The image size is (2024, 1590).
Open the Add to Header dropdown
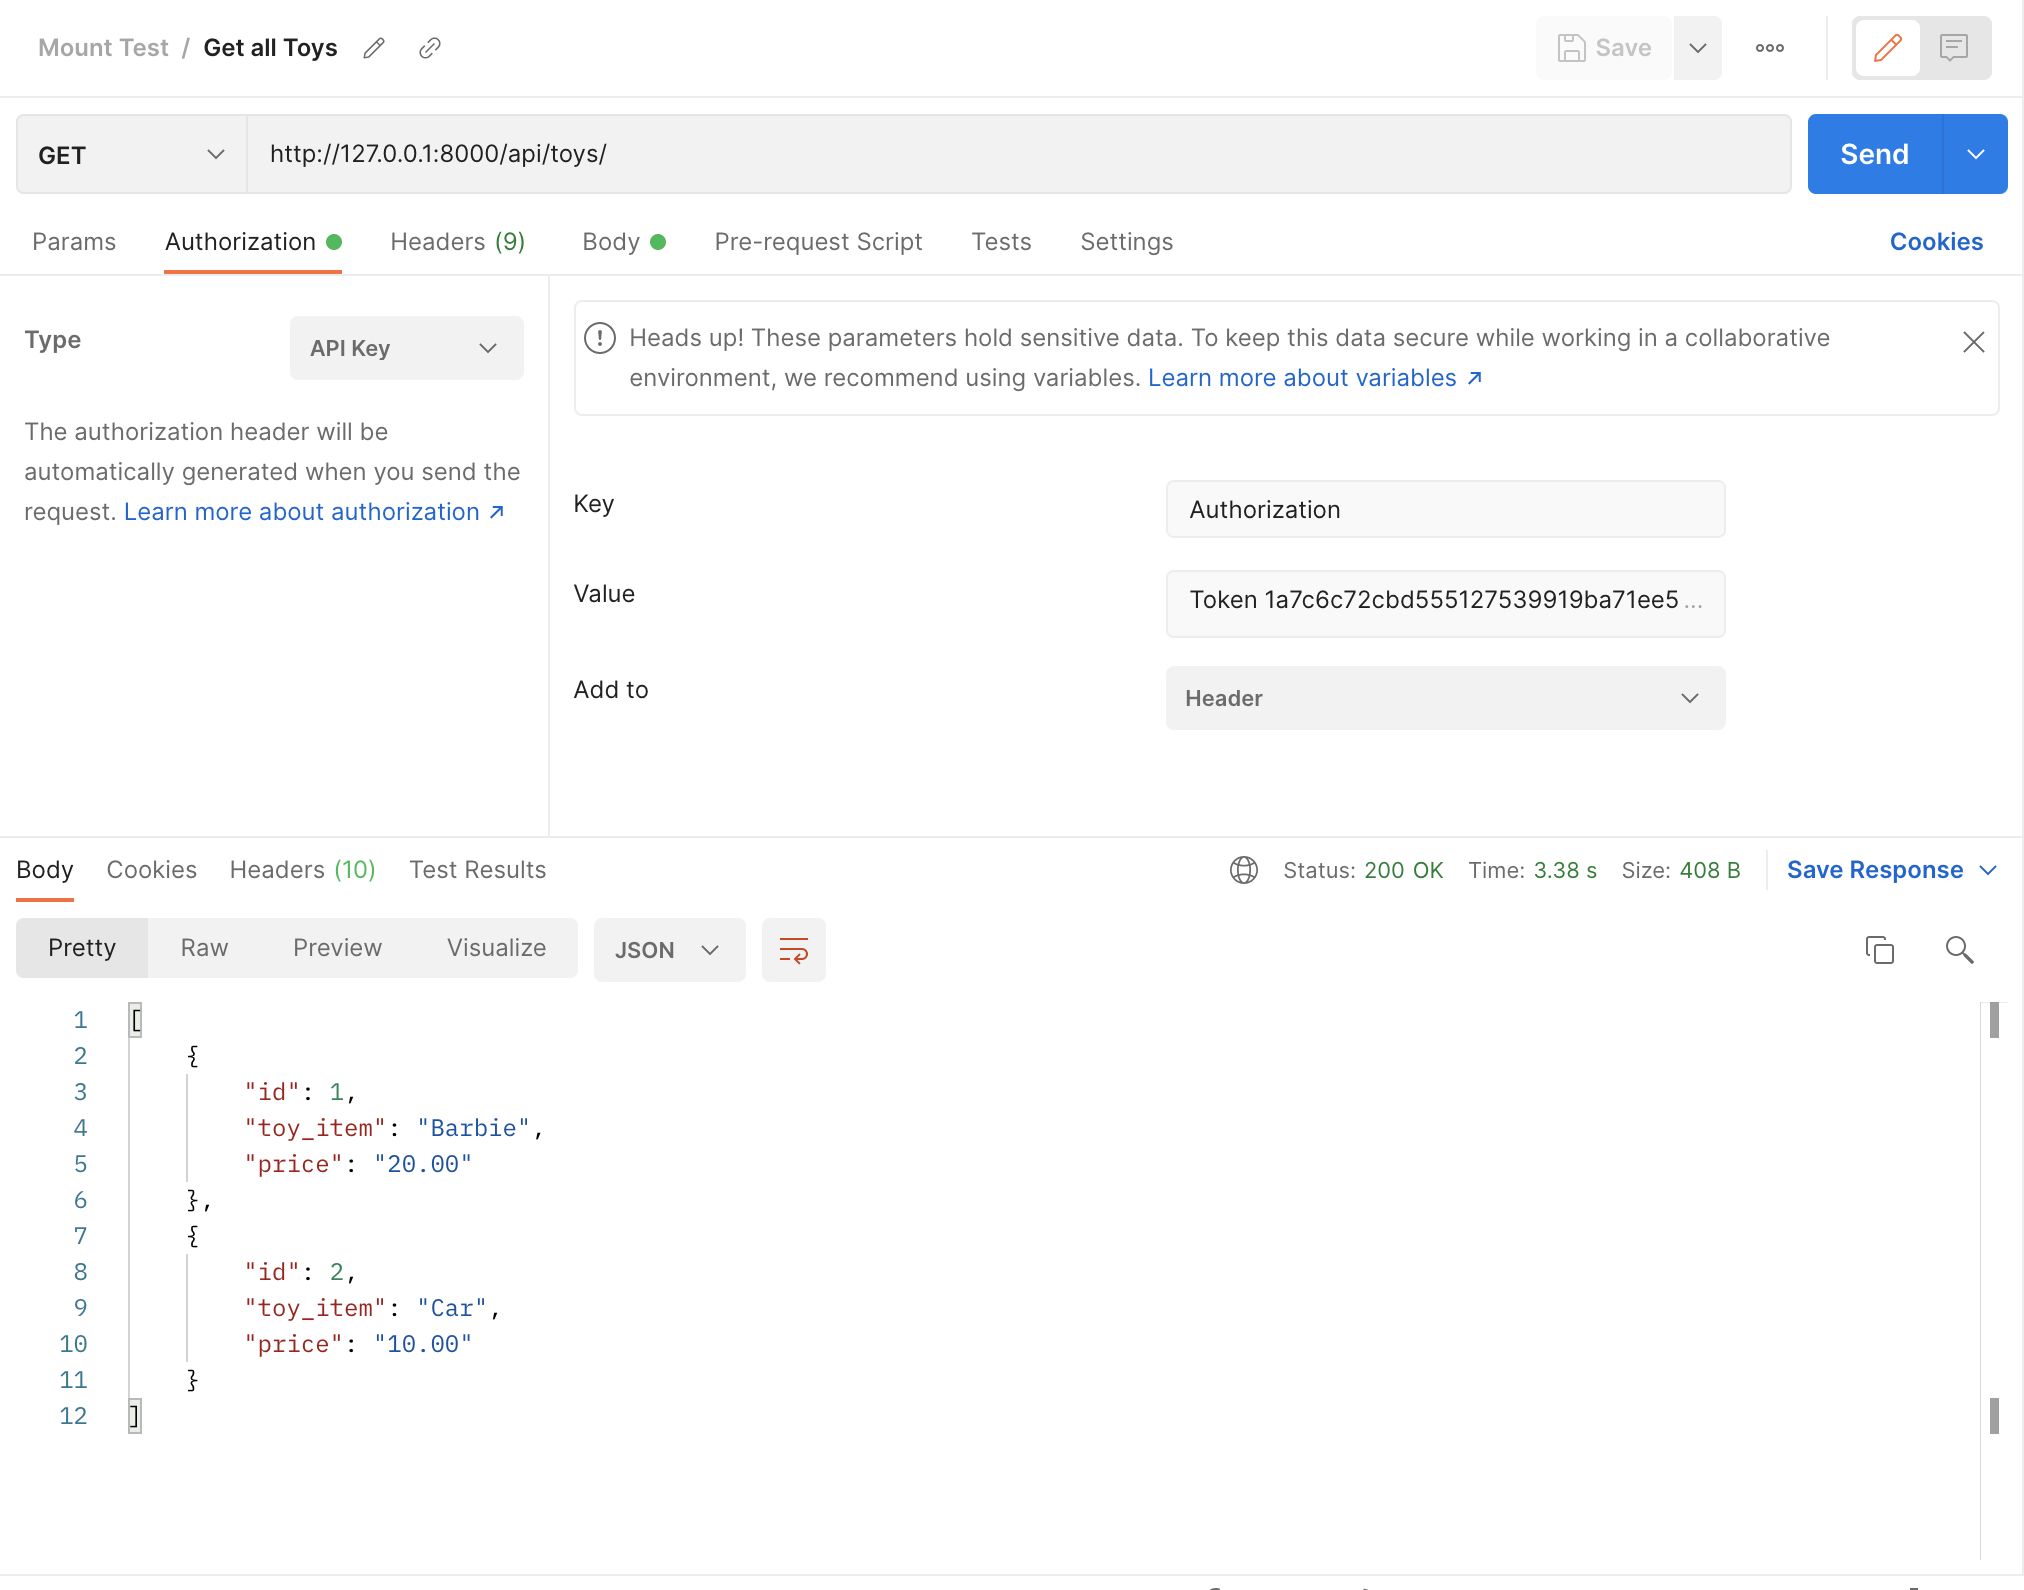coord(1444,698)
